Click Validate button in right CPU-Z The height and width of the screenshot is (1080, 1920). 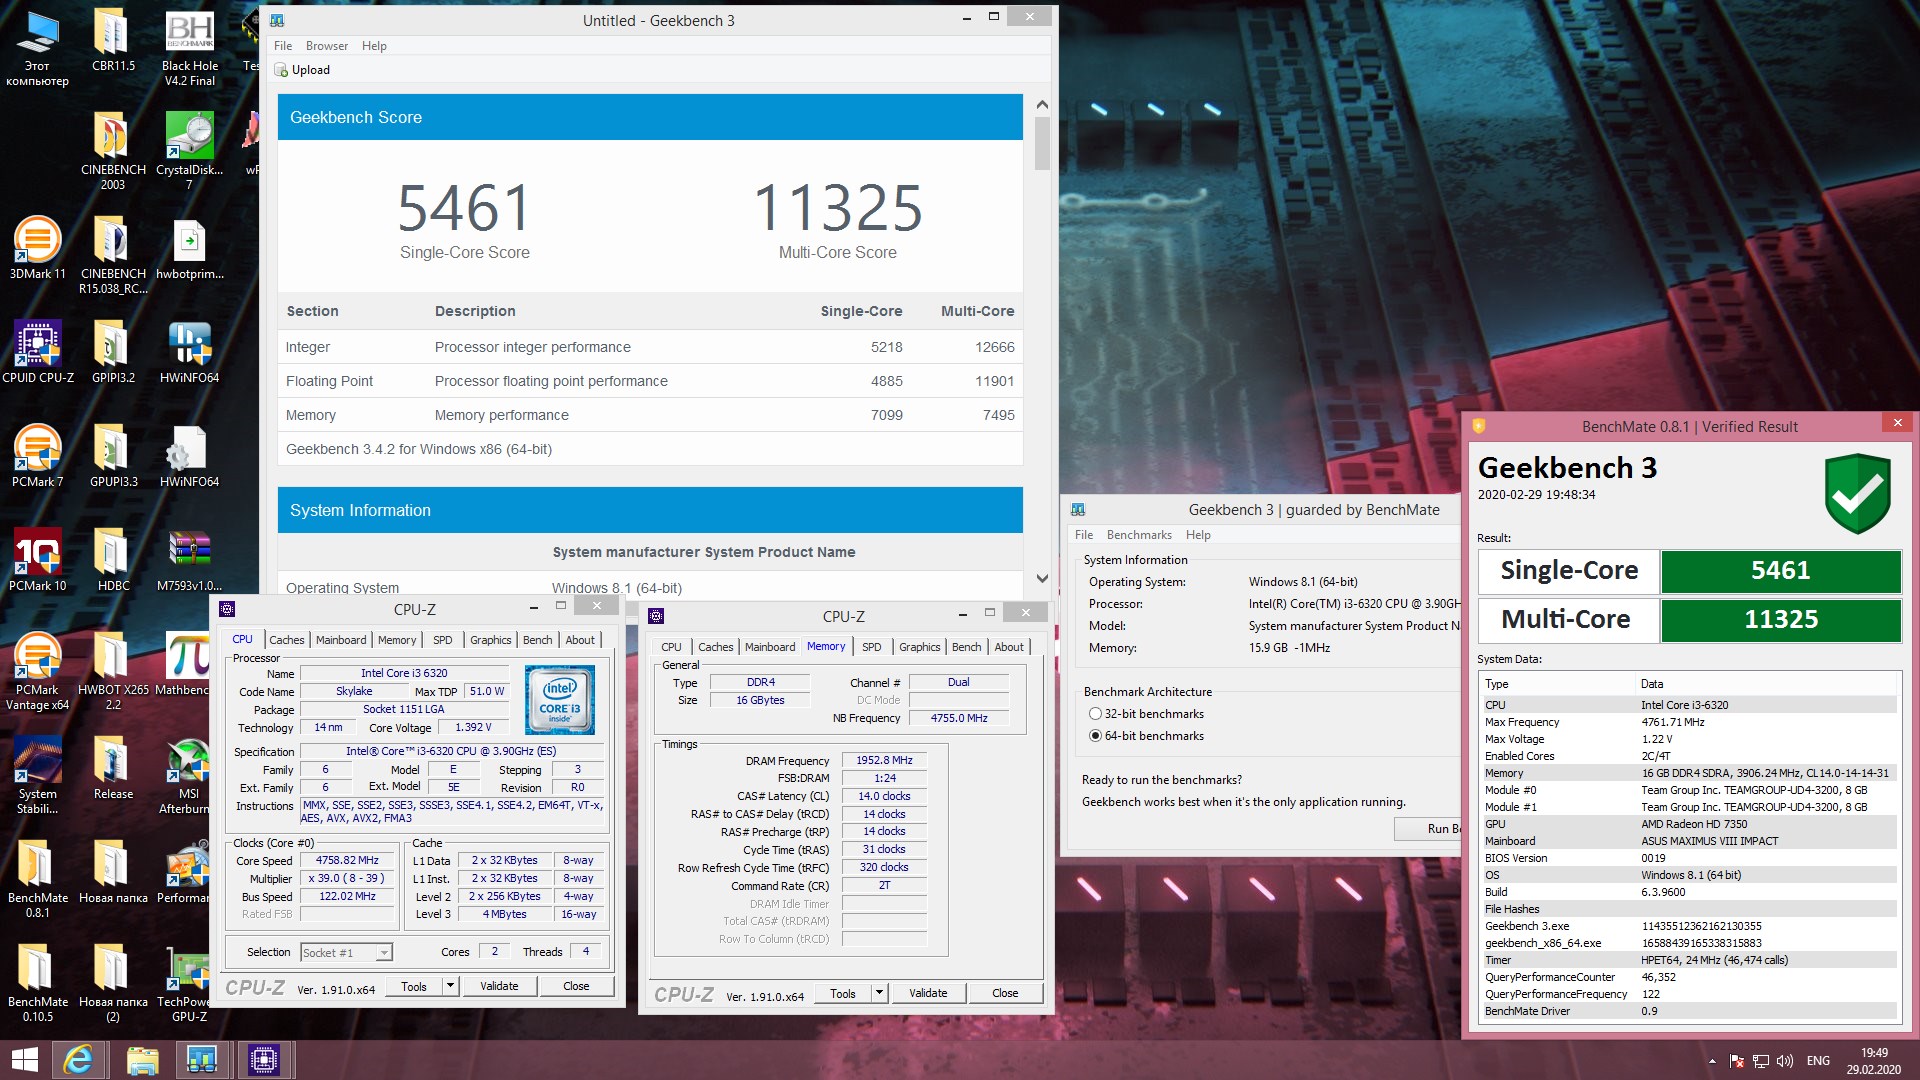click(928, 993)
